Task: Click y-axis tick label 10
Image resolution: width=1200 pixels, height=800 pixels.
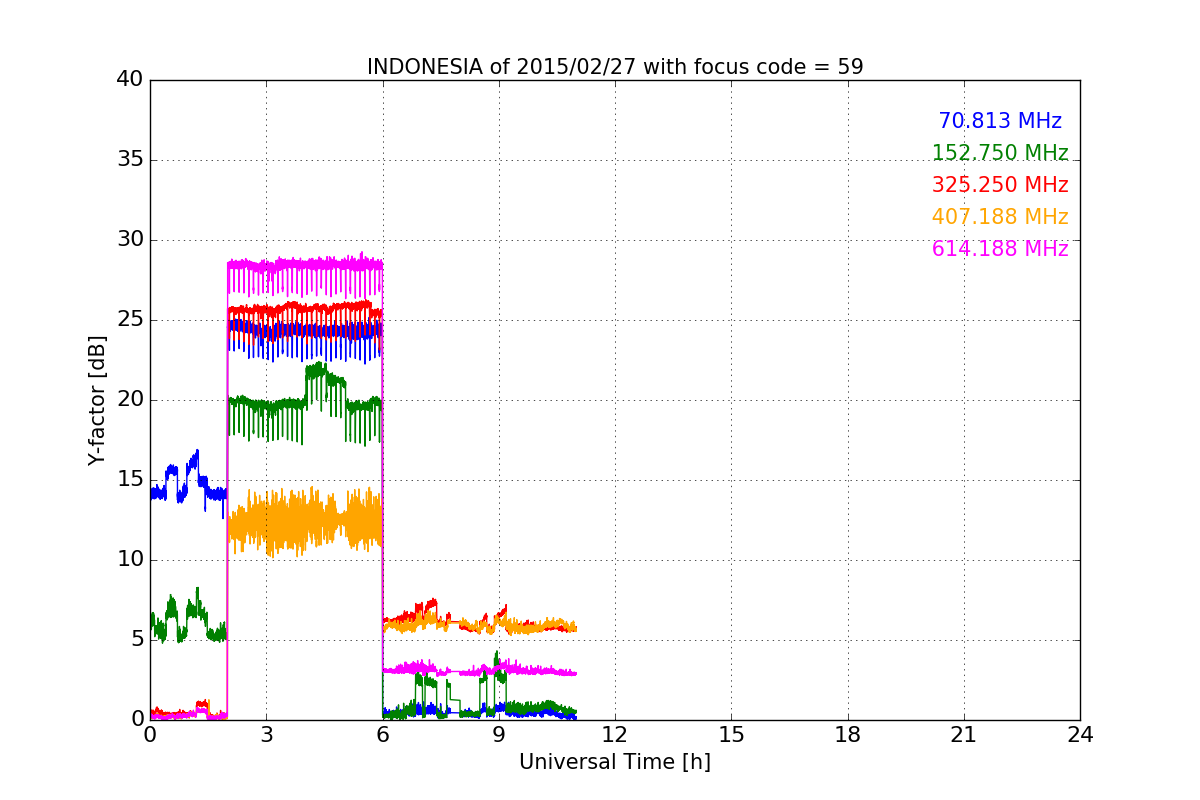Action: (130, 560)
